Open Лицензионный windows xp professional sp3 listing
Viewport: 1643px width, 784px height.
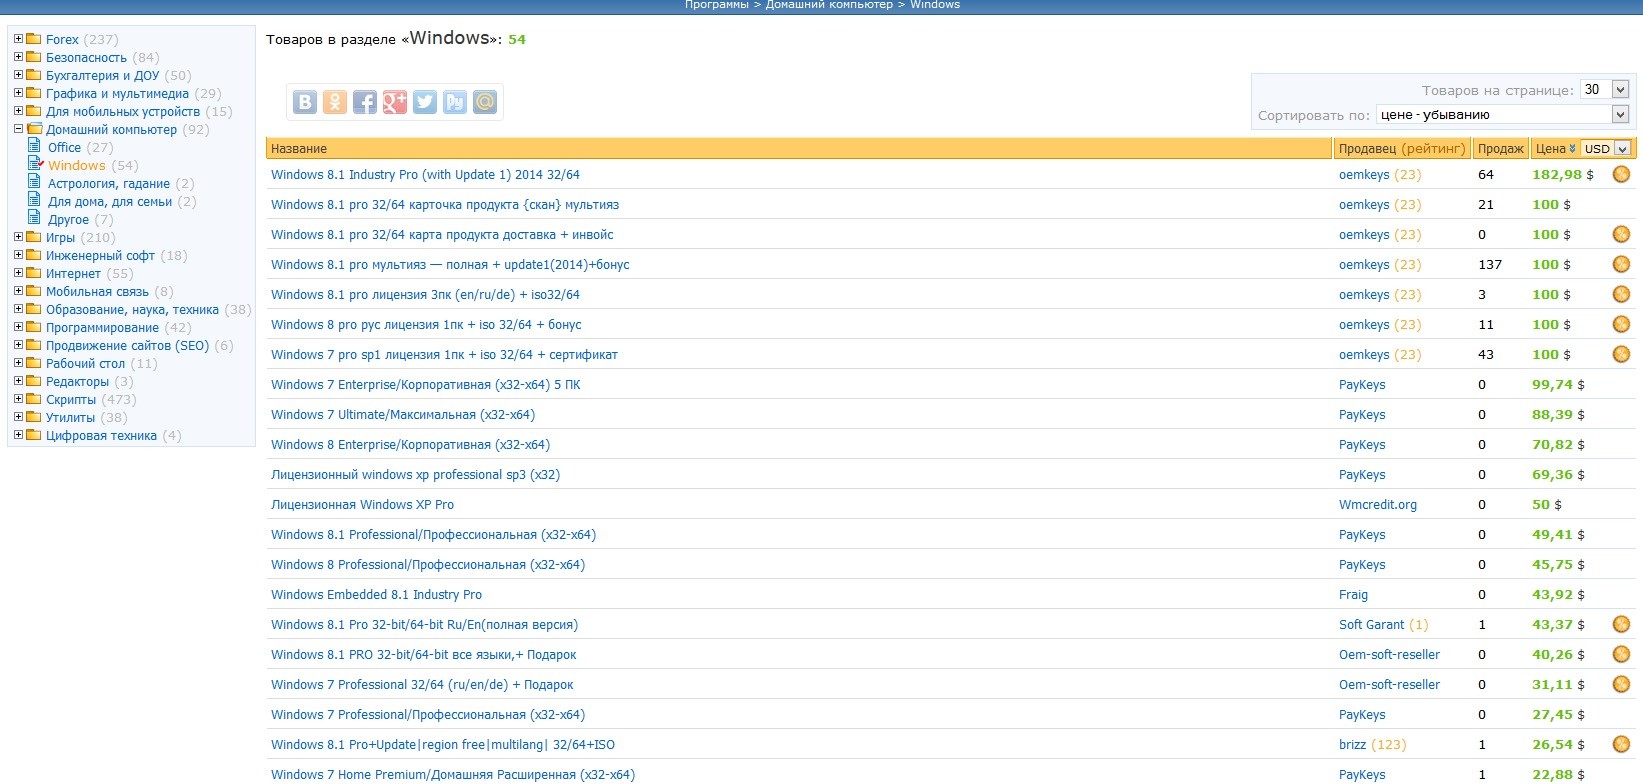(415, 474)
